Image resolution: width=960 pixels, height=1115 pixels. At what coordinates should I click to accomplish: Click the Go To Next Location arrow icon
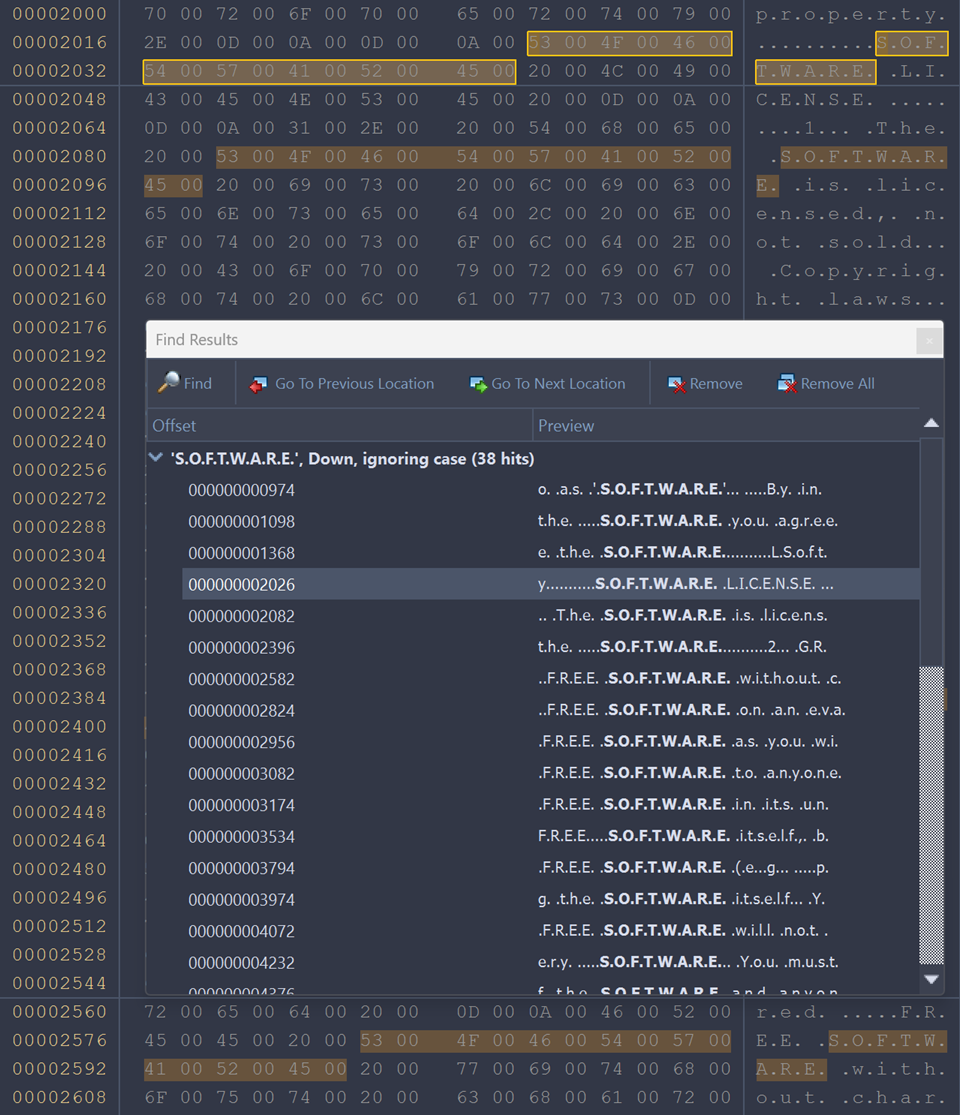pos(478,384)
